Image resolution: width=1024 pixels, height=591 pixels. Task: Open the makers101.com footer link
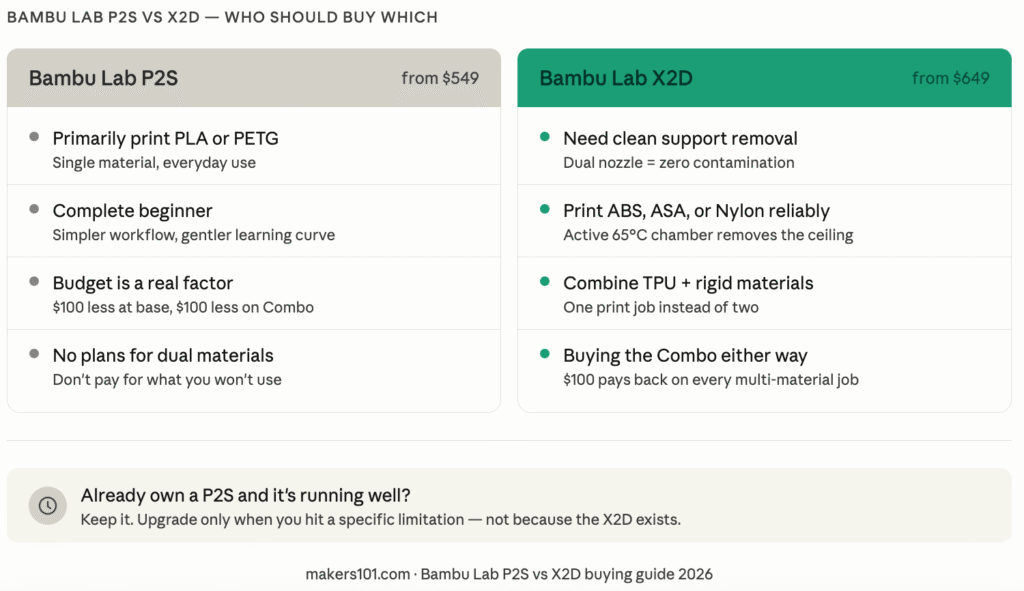tap(357, 574)
